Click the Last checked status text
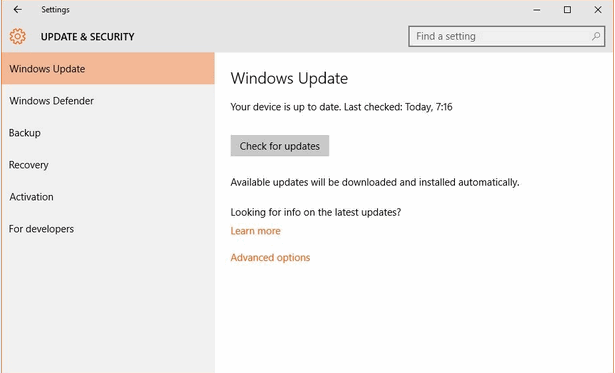 [398, 107]
